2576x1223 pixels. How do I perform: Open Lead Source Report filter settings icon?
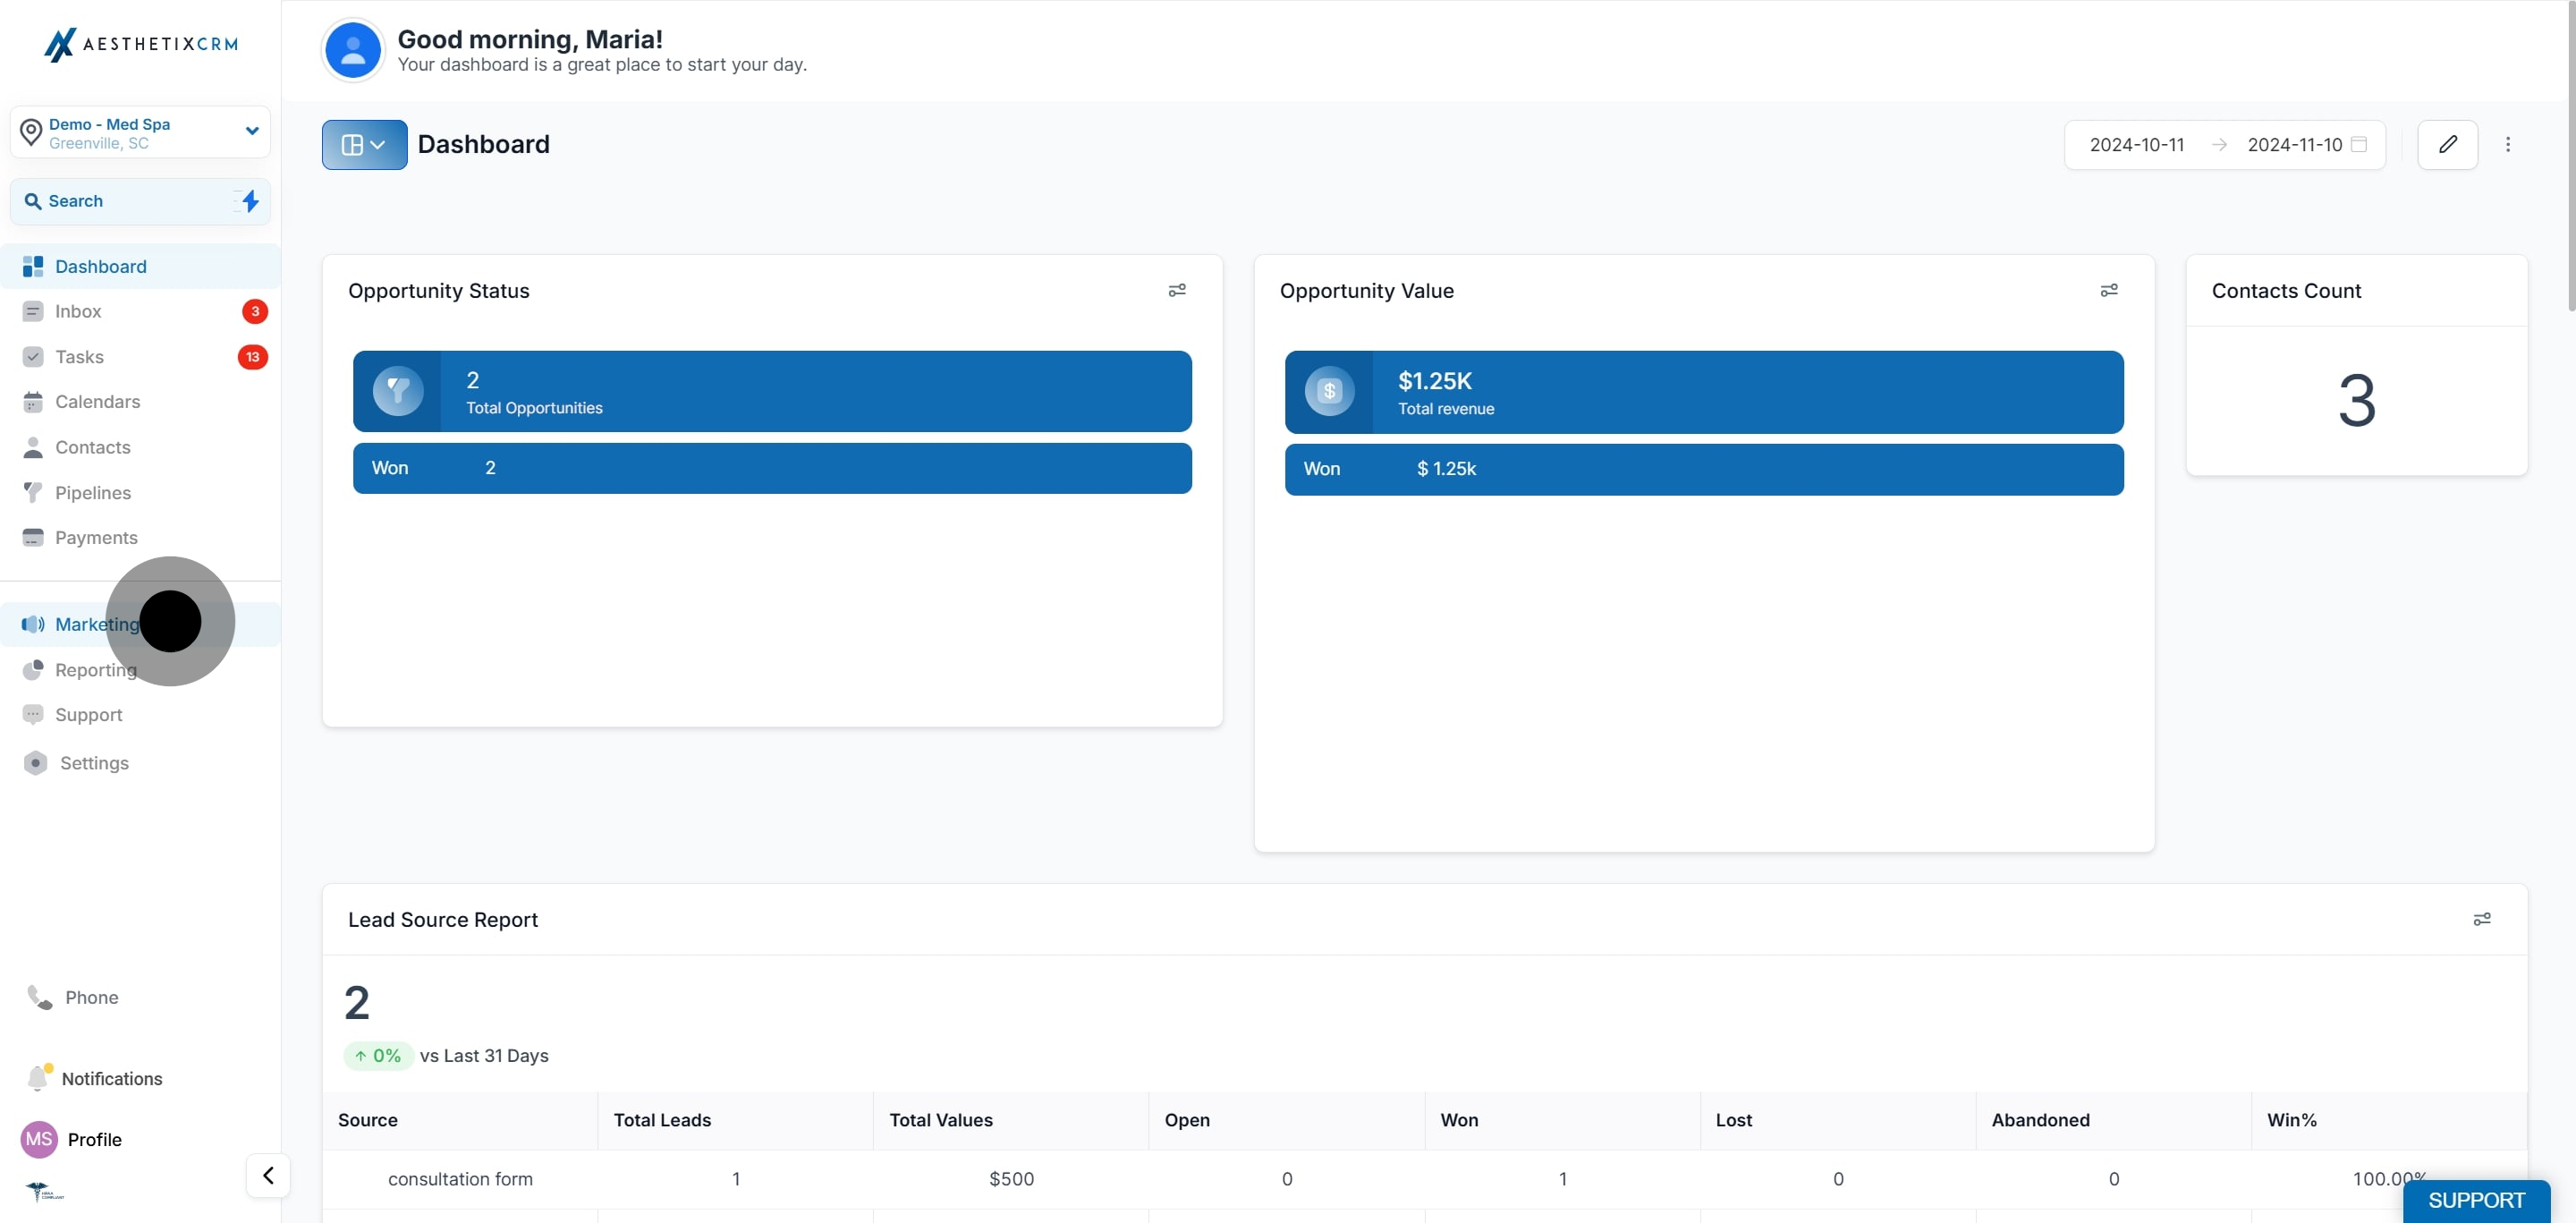pos(2481,919)
